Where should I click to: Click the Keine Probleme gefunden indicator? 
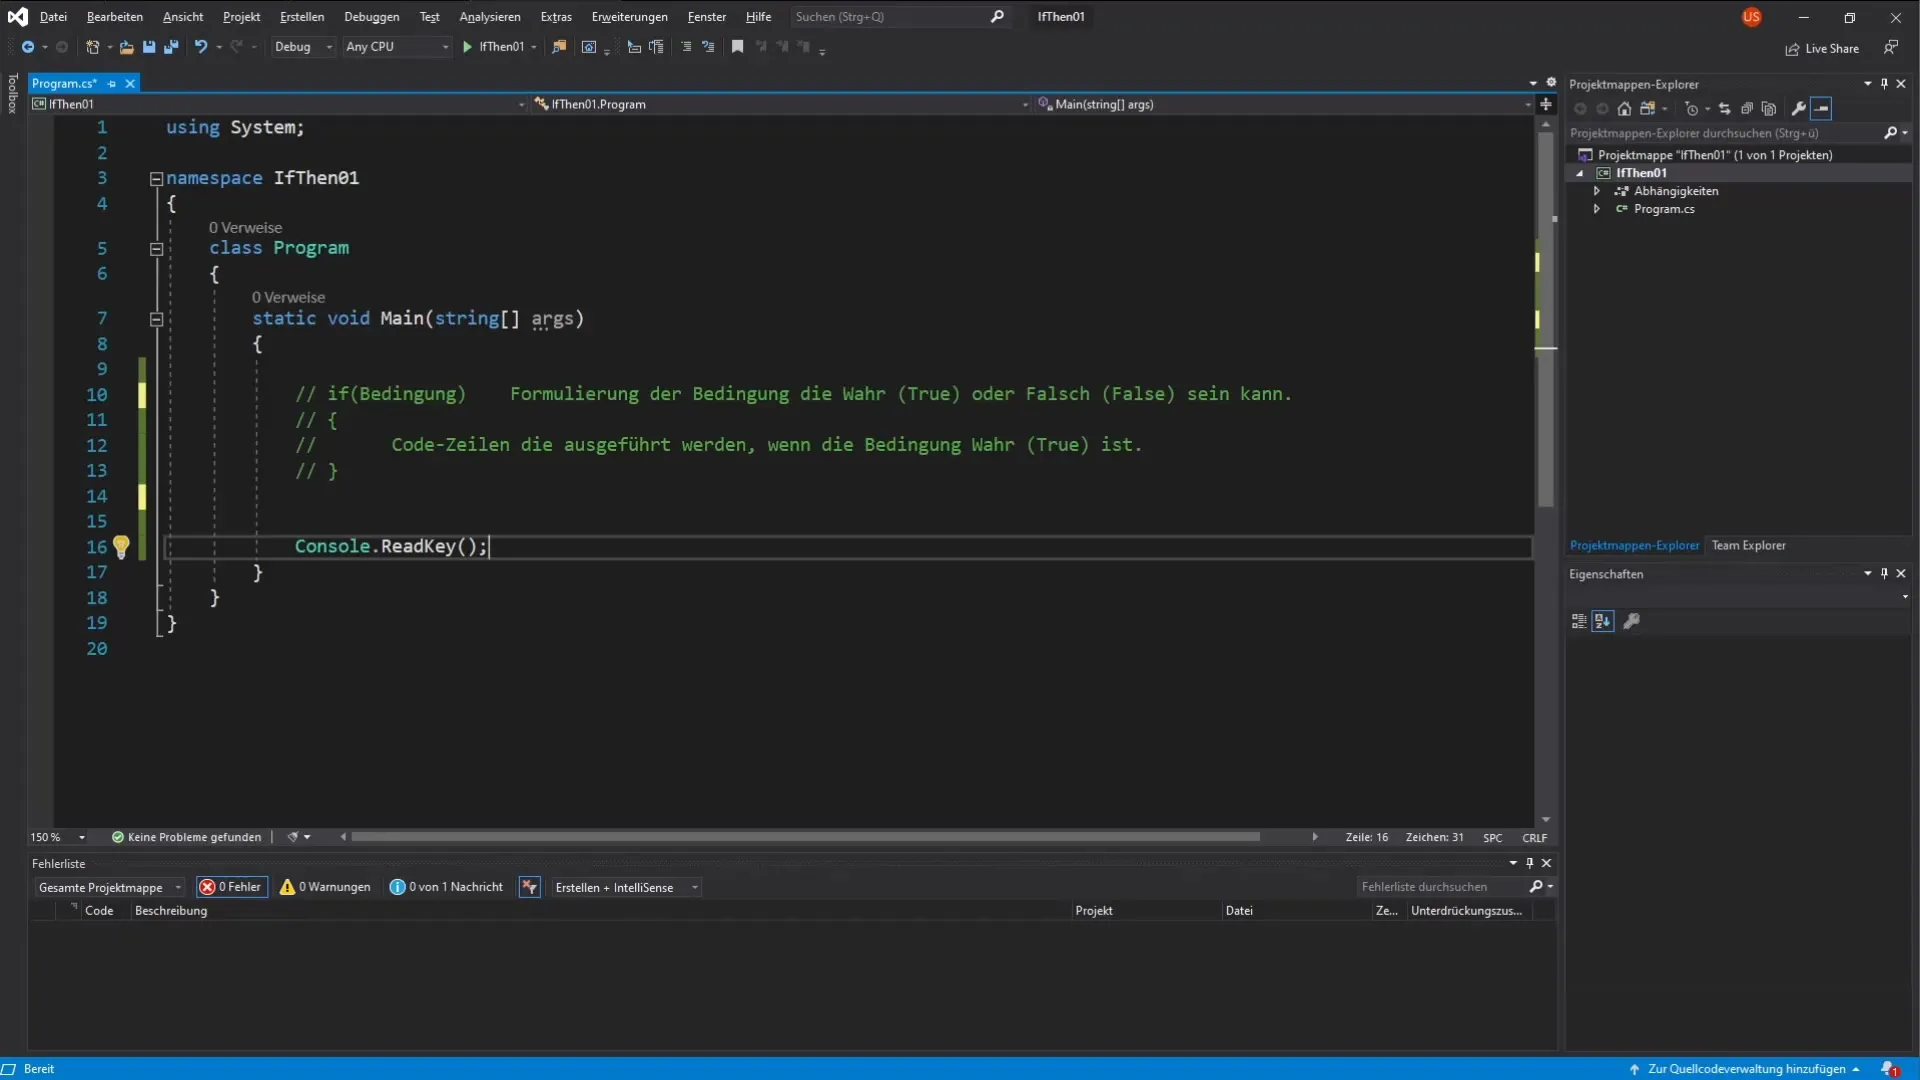(x=186, y=838)
